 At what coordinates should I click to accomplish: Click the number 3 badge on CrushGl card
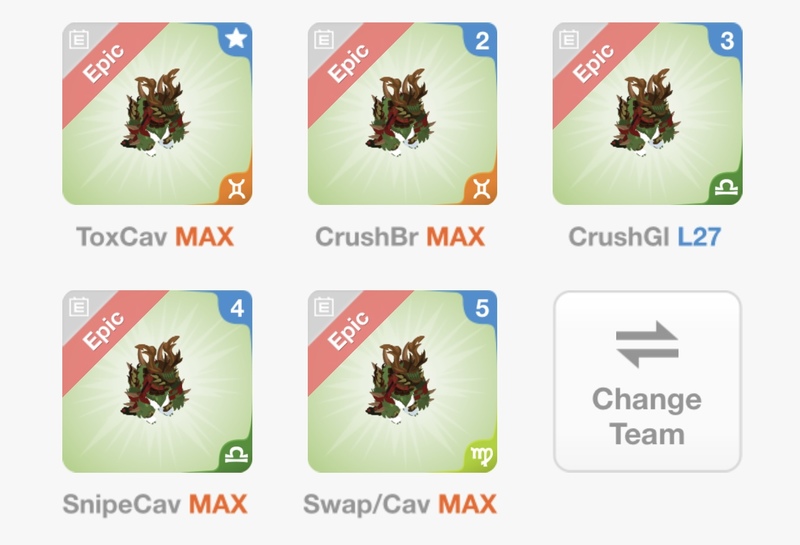[x=727, y=40]
